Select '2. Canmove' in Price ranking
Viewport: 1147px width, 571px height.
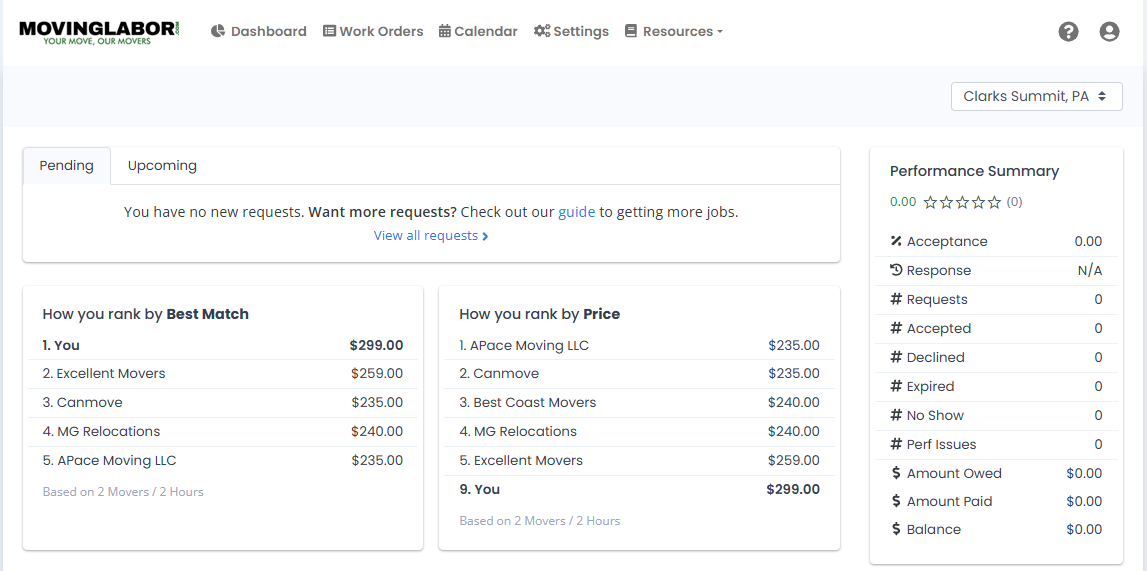click(x=639, y=374)
